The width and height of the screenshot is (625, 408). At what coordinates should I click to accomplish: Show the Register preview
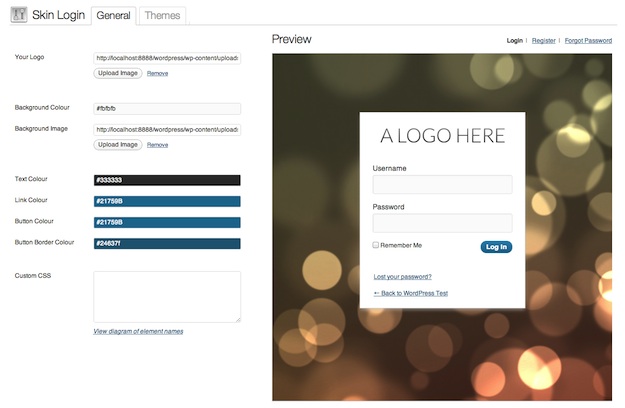pos(543,41)
